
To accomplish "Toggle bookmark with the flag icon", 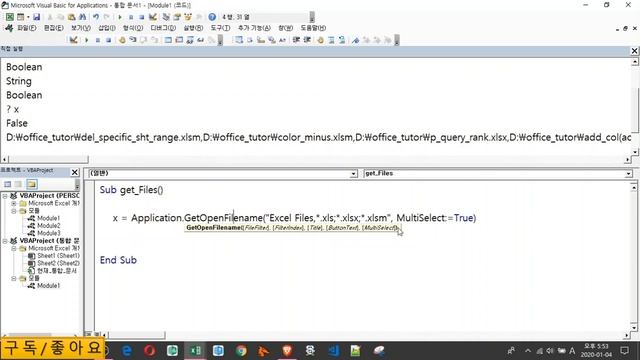I will 356,40.
